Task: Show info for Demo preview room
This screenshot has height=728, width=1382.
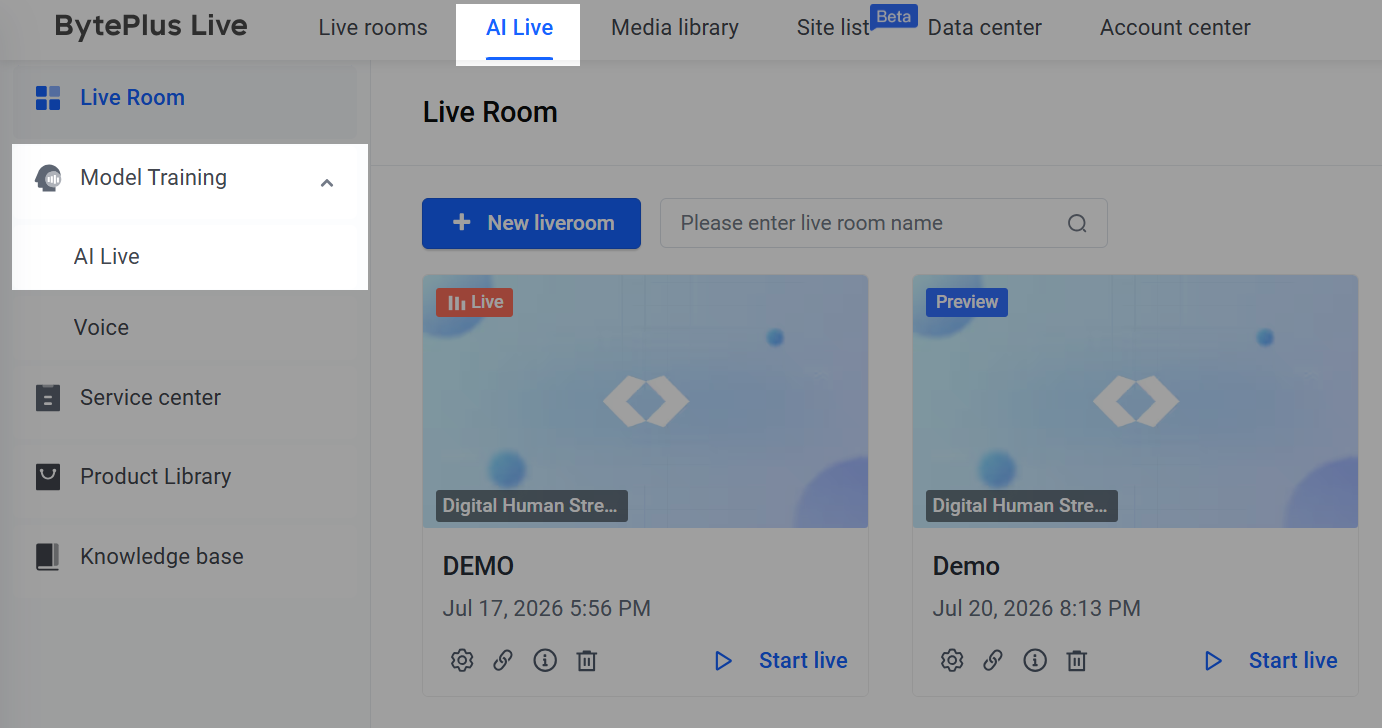Action: pyautogui.click(x=1035, y=660)
